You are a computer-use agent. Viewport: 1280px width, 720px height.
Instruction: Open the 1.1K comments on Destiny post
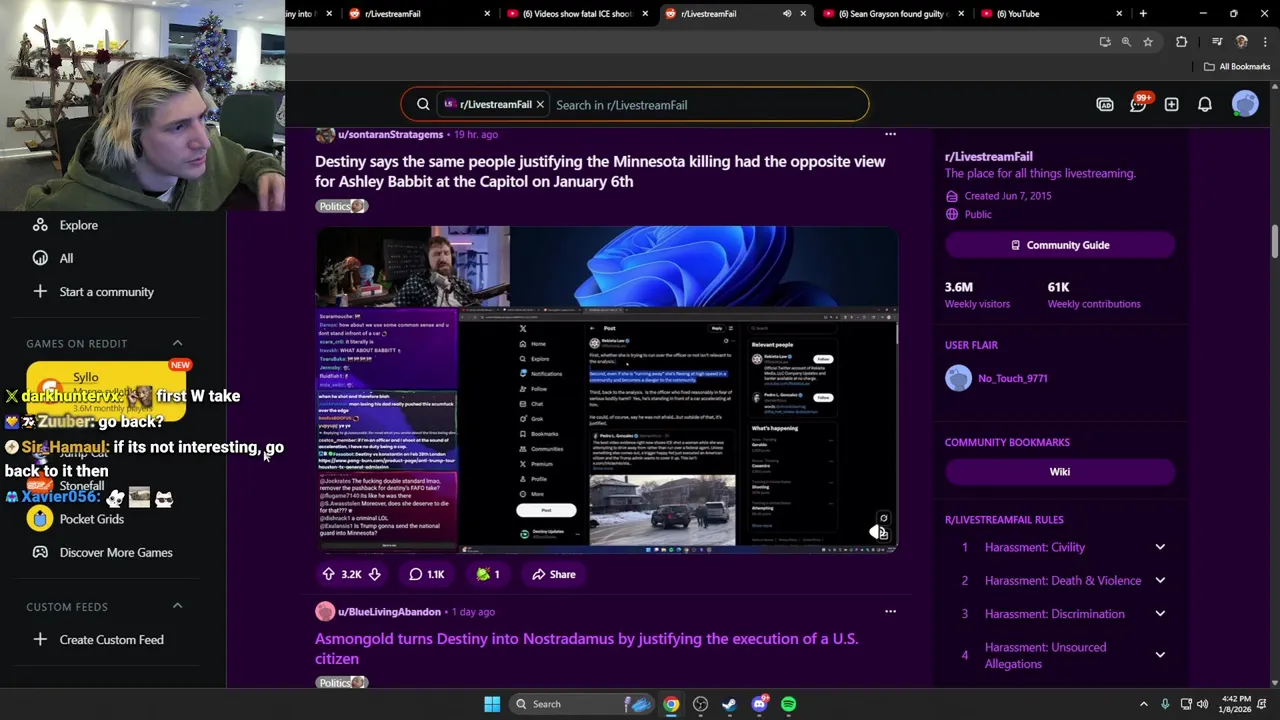coord(427,574)
